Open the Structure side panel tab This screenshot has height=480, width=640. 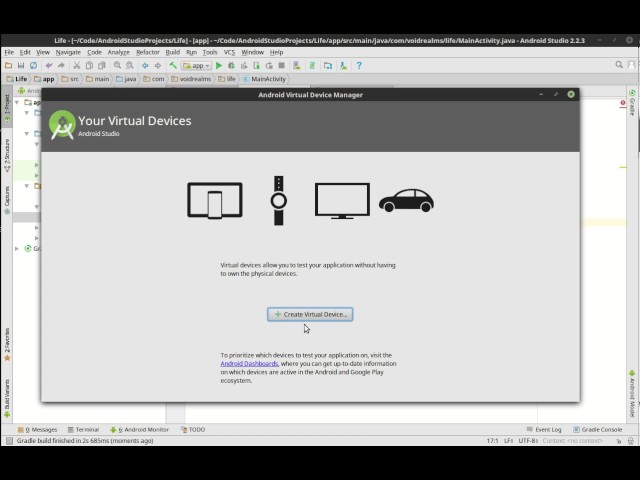(7, 155)
